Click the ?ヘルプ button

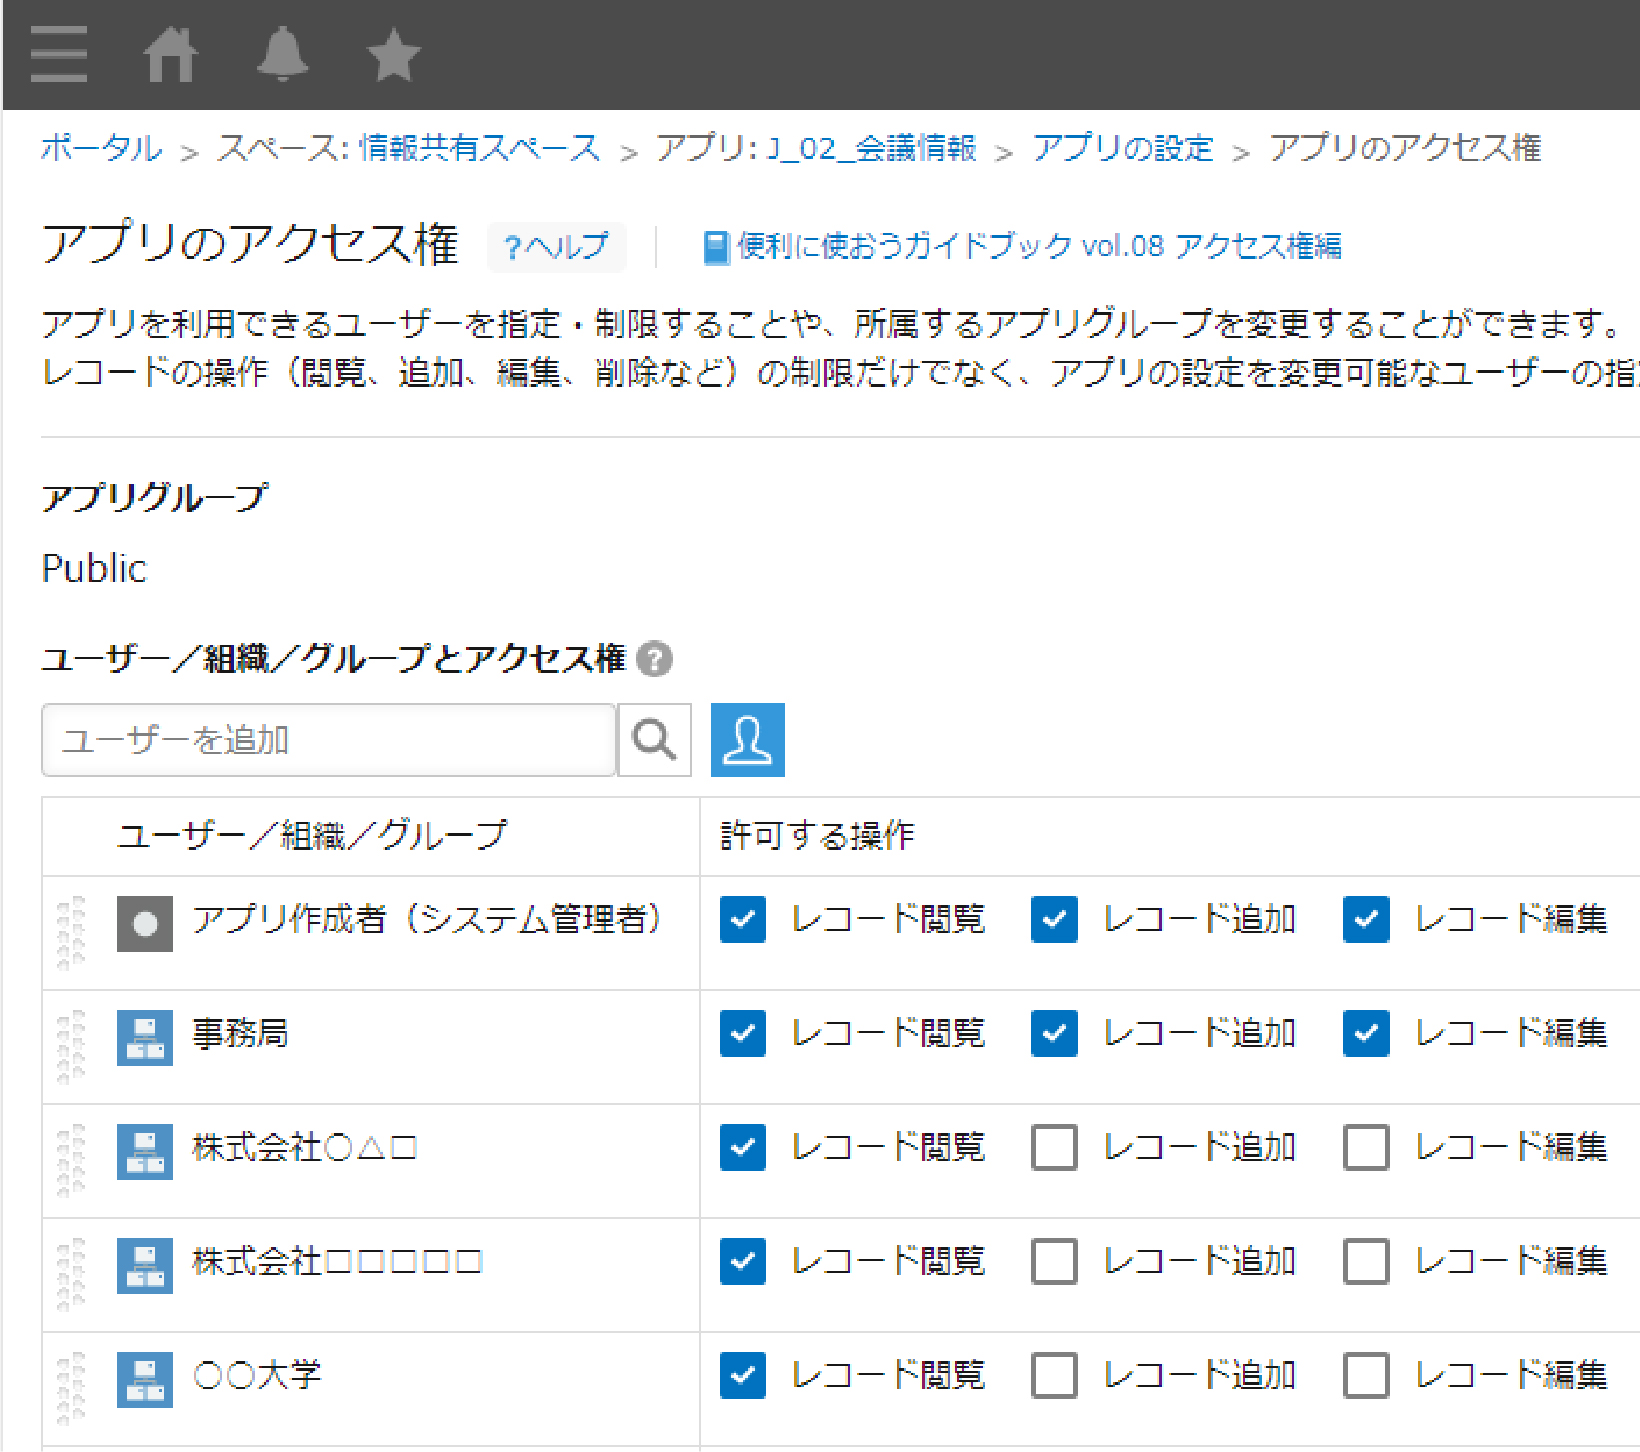coord(557,247)
